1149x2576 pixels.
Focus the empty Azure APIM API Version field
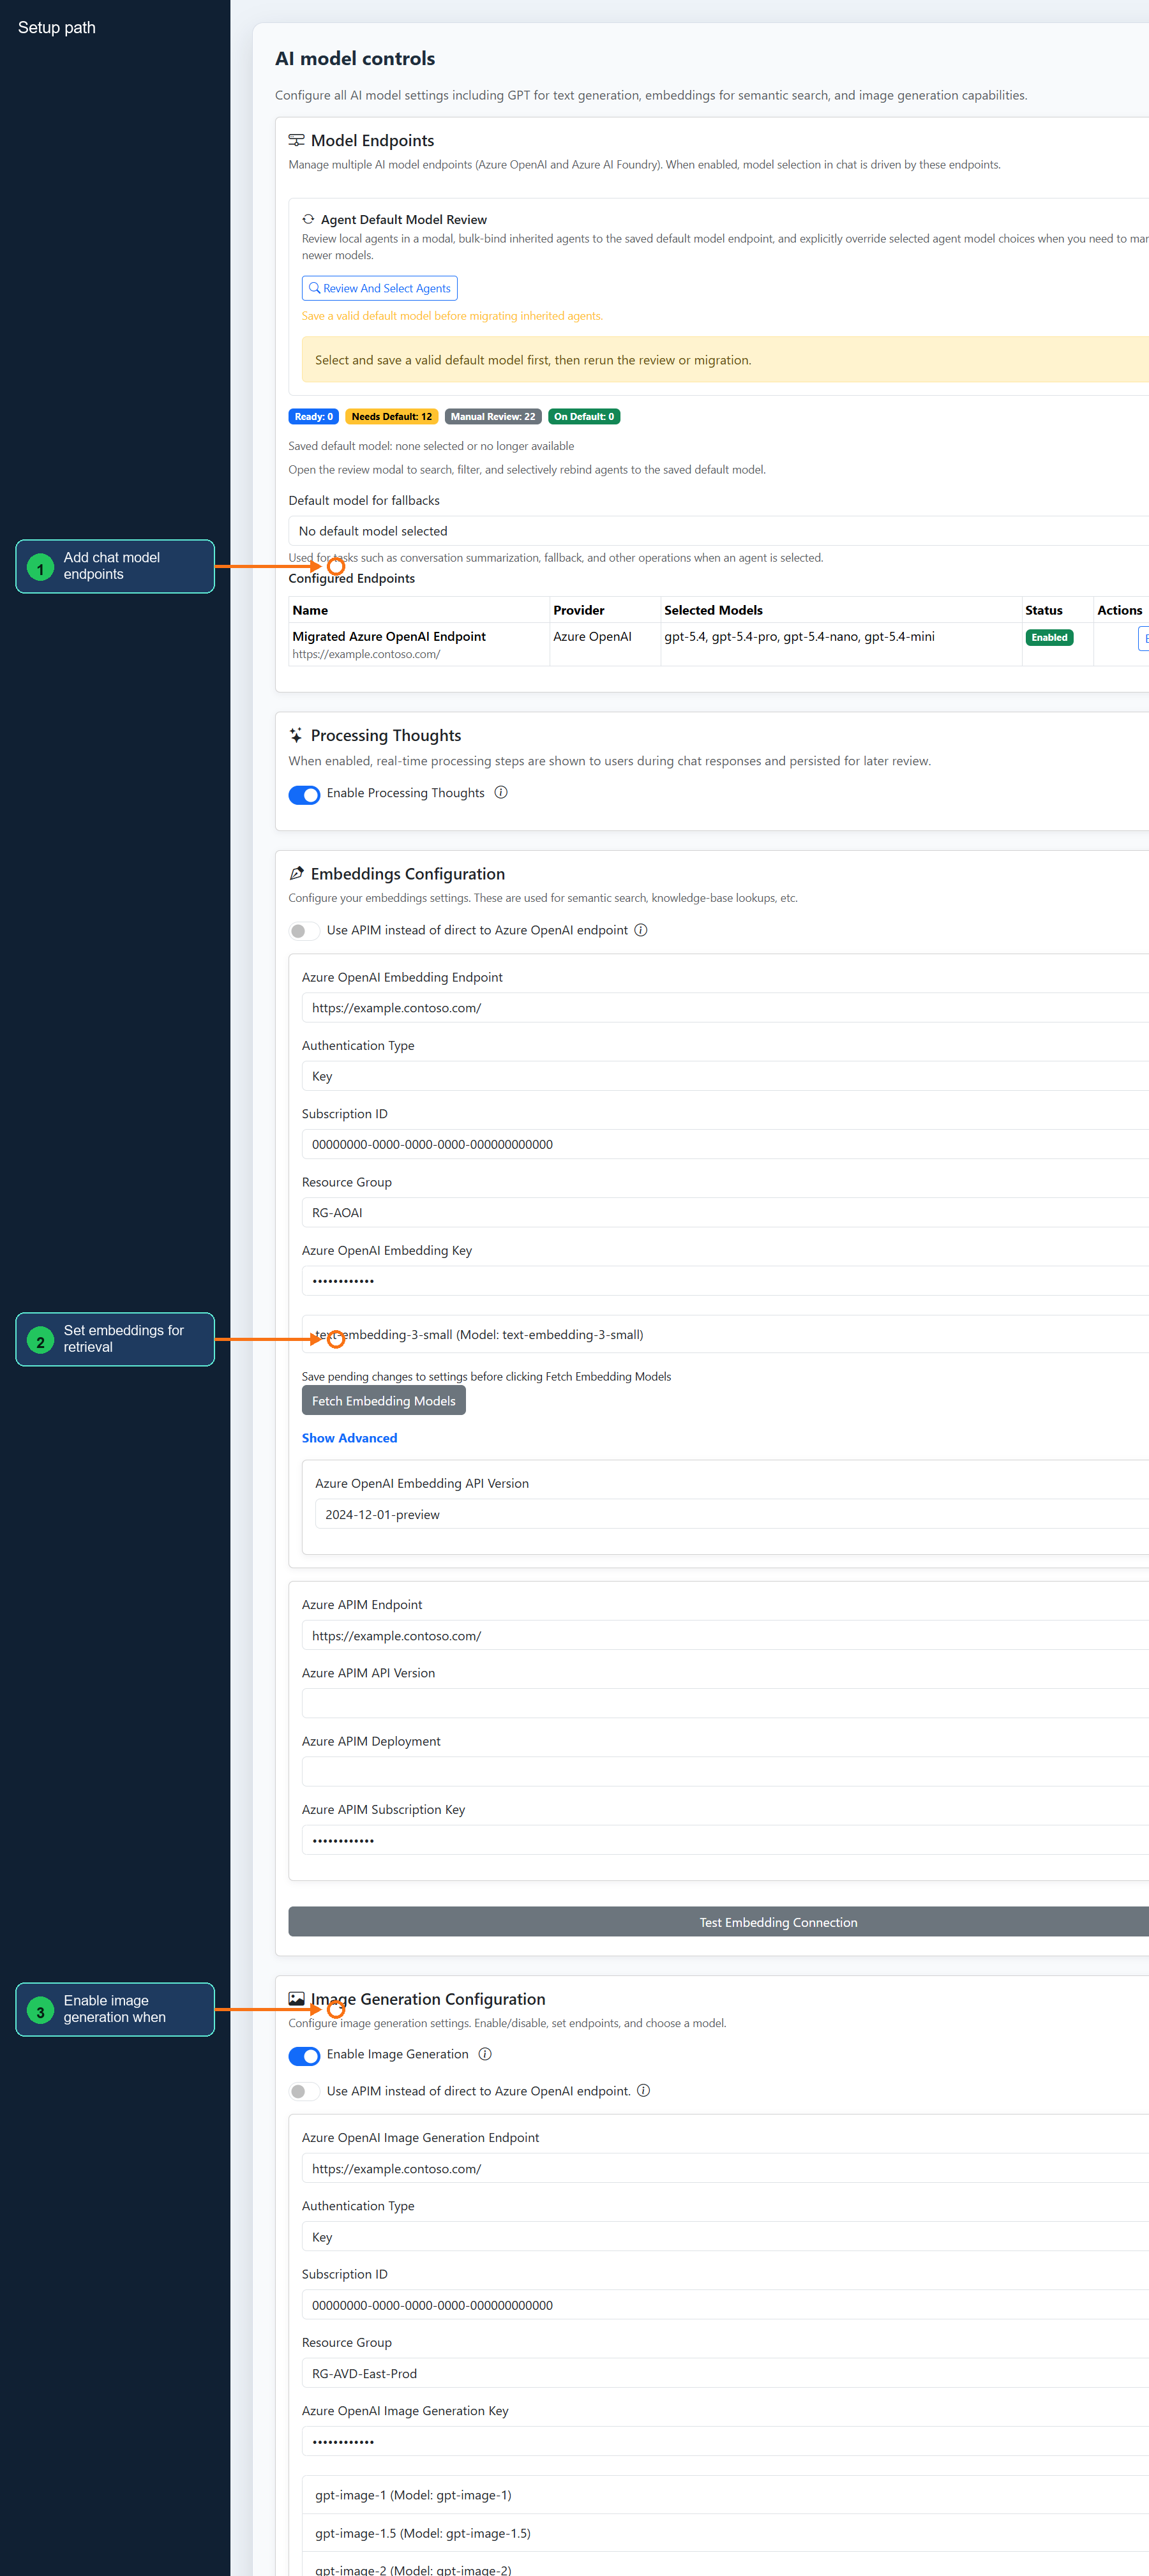[725, 1704]
